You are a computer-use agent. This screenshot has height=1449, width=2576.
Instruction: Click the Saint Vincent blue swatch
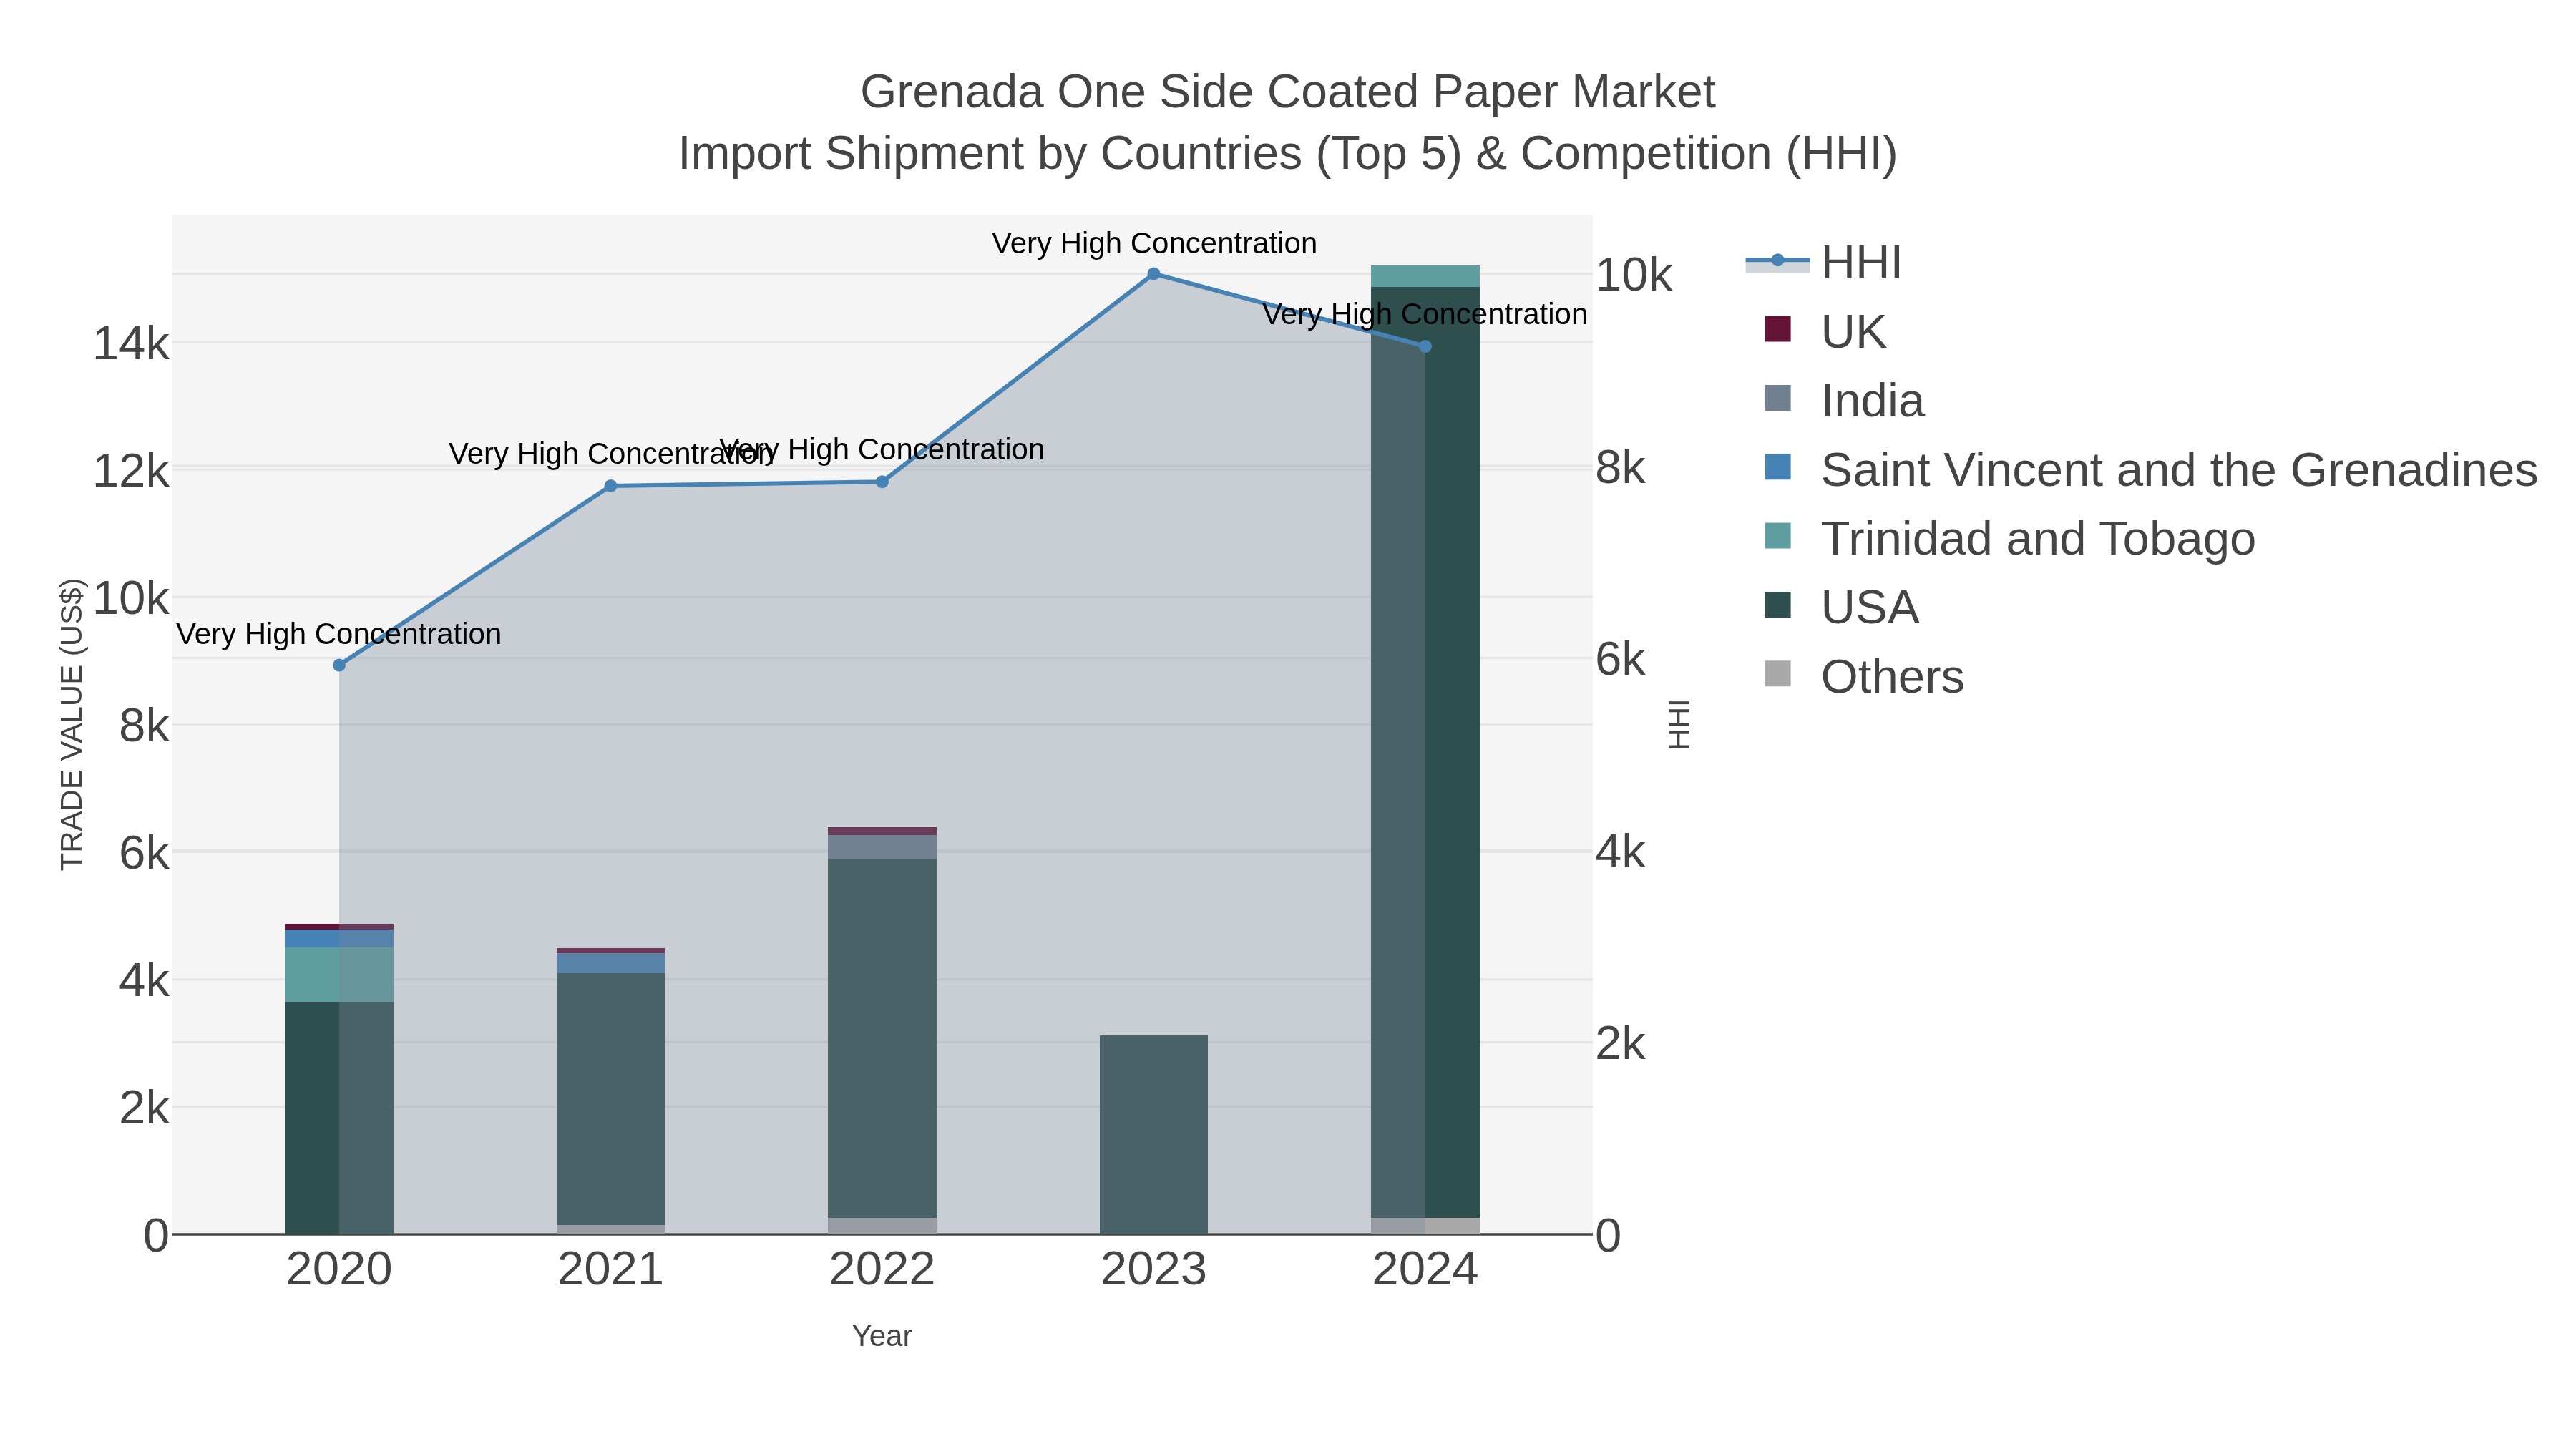pos(1777,467)
